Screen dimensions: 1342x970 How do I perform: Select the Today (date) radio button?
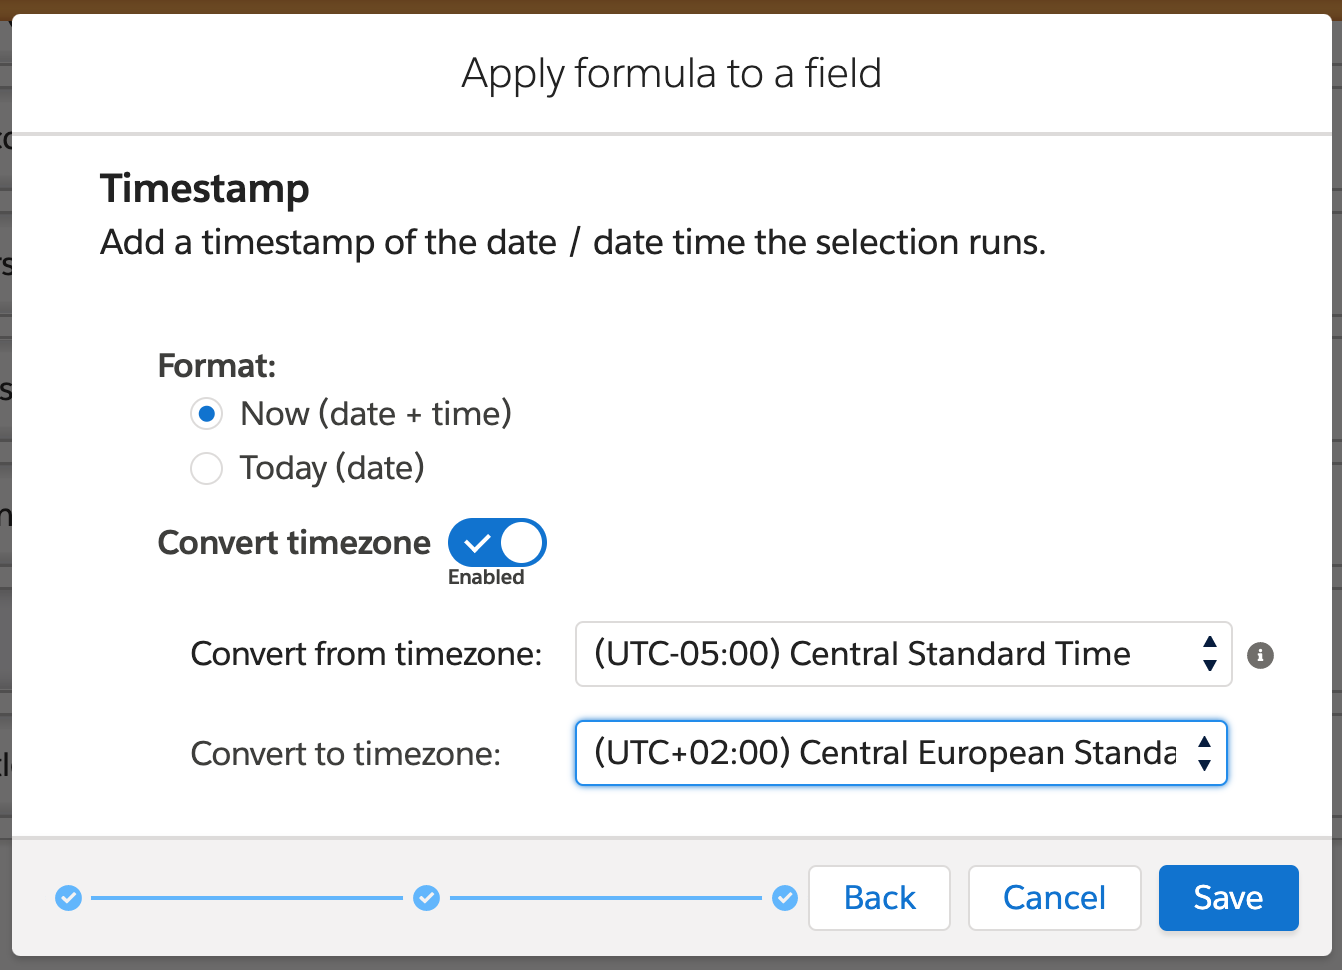click(x=206, y=468)
